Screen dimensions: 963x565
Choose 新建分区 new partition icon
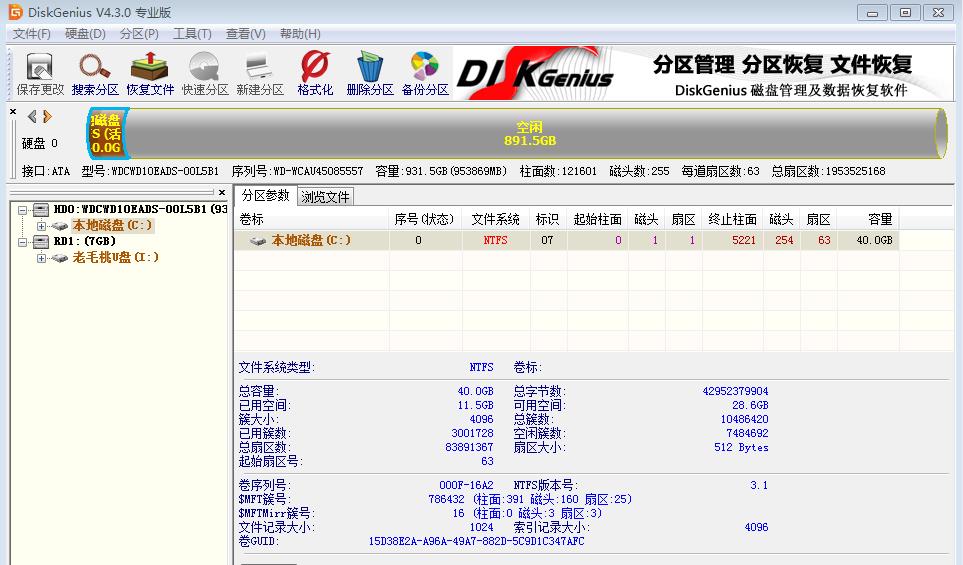[x=260, y=74]
